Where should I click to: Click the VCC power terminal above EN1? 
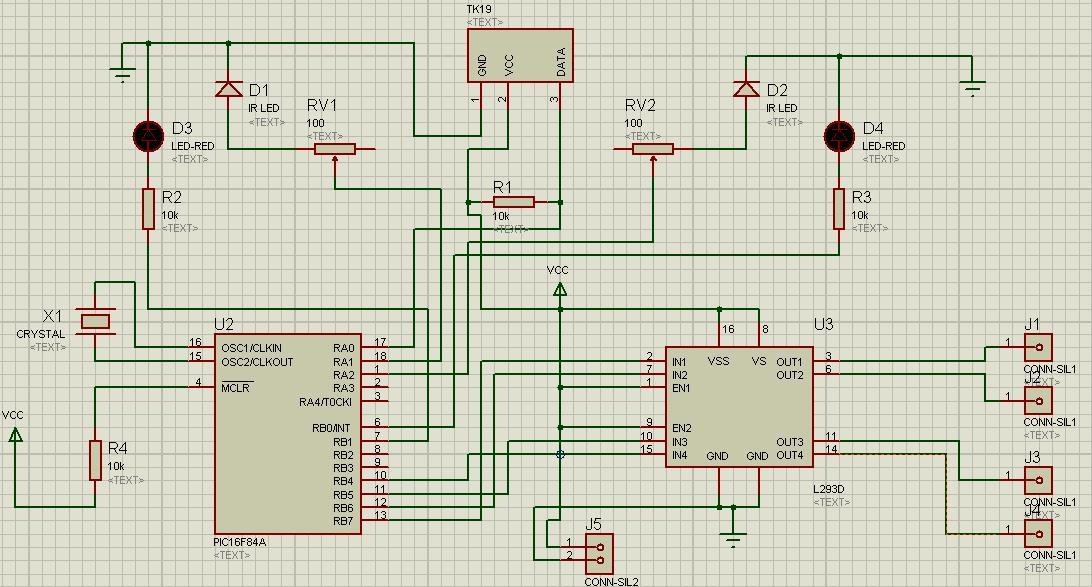pyautogui.click(x=559, y=288)
